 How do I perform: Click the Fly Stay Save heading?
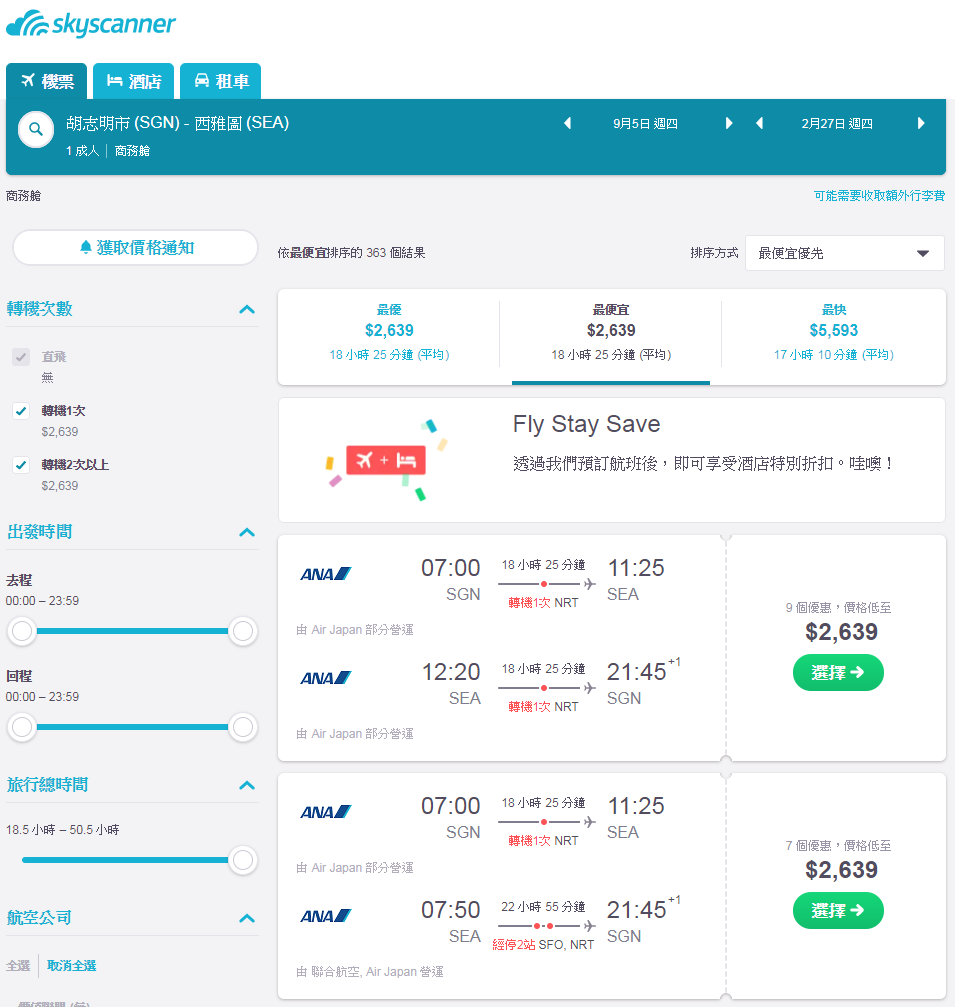pyautogui.click(x=586, y=424)
